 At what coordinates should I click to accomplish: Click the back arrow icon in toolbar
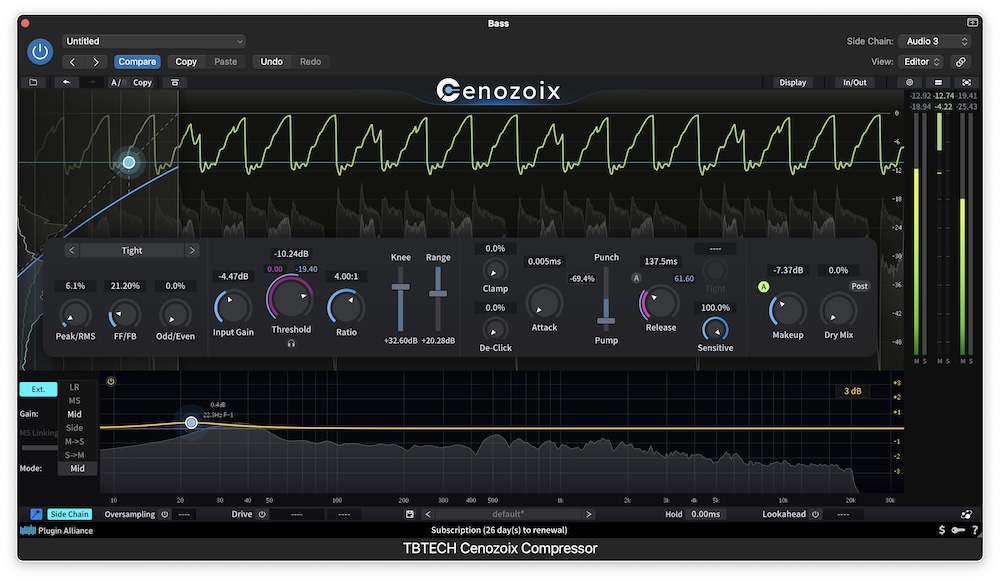coord(66,82)
